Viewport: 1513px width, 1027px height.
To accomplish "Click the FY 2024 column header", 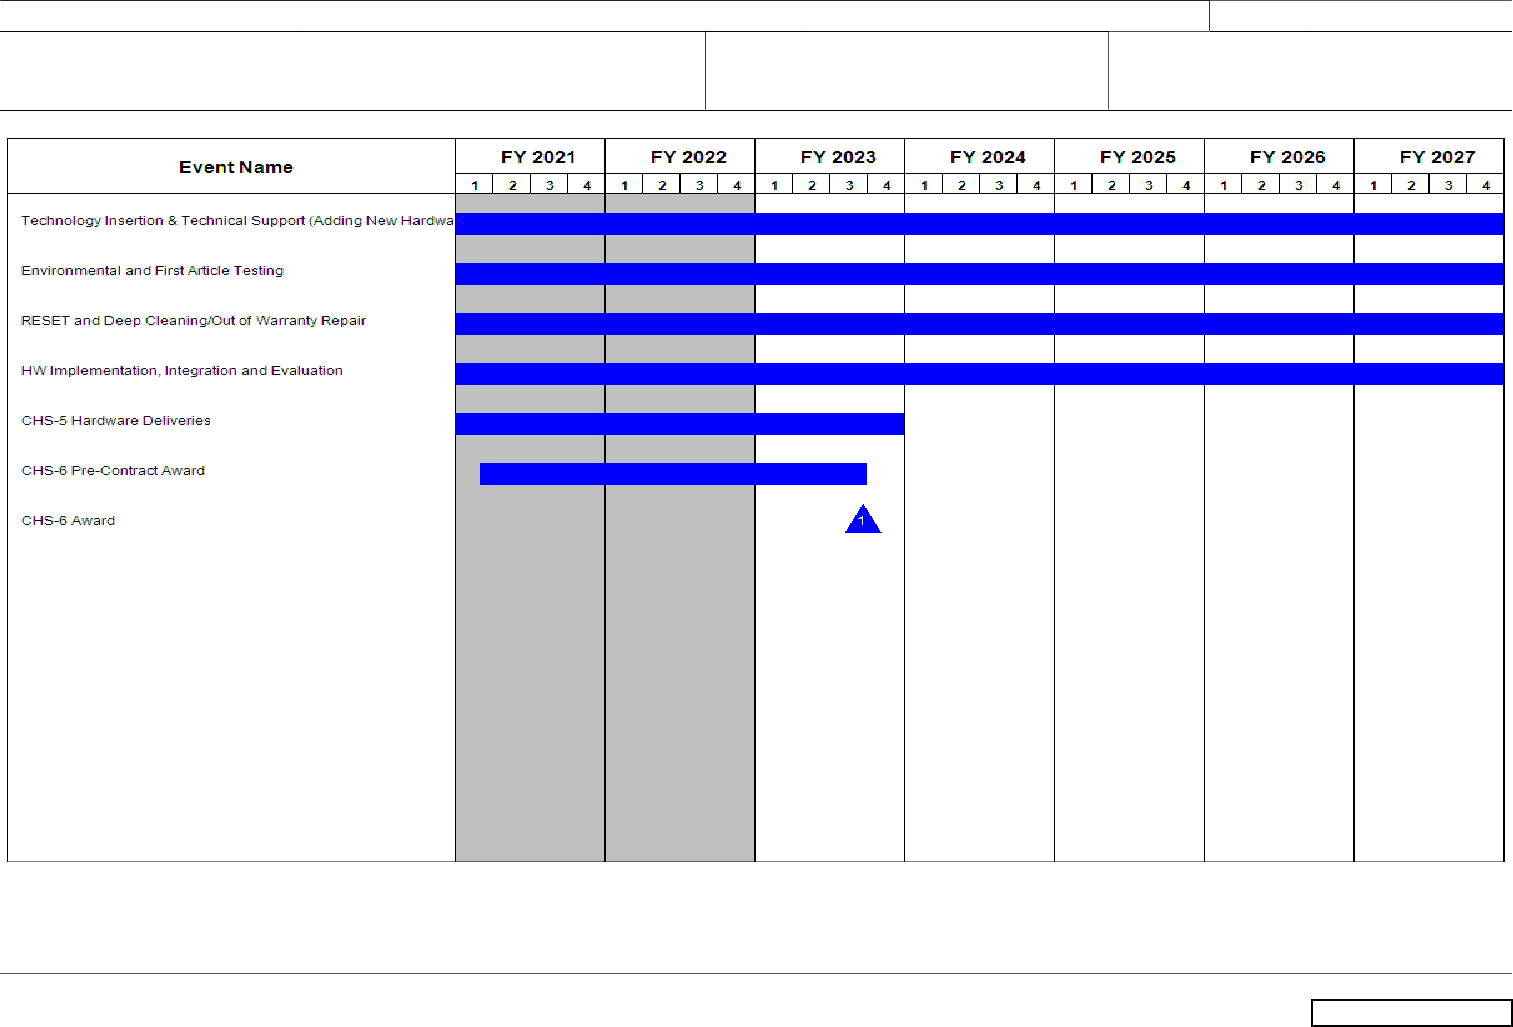I will tap(988, 157).
